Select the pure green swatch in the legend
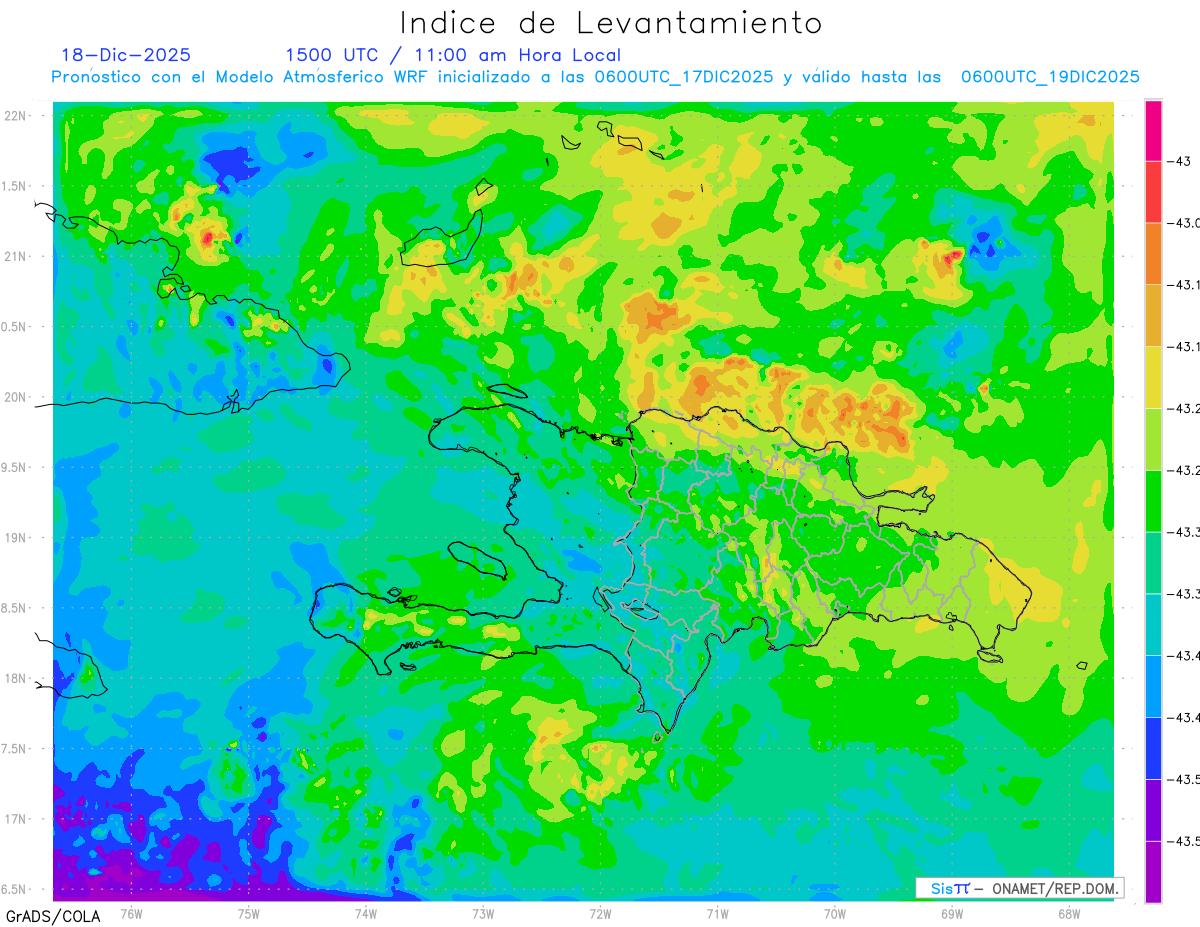 coord(1153,501)
